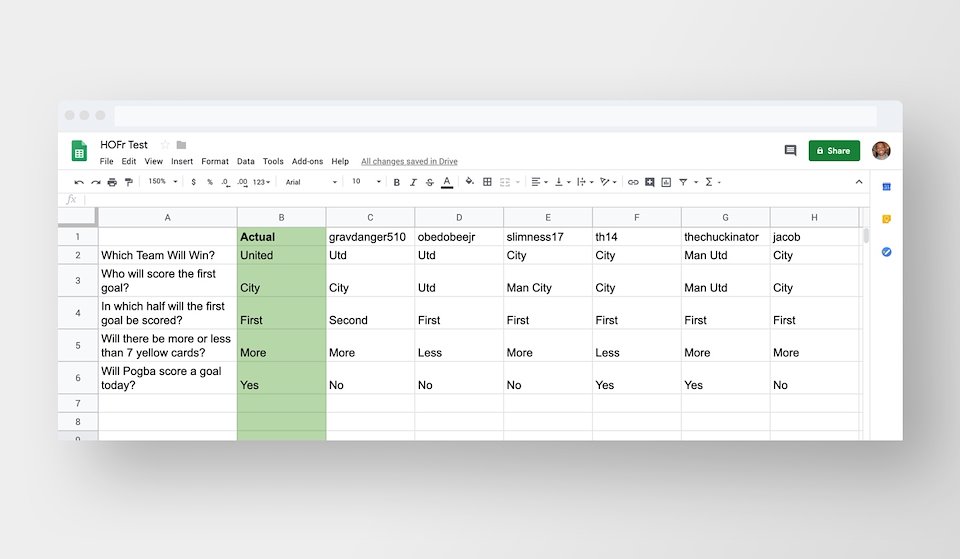Viewport: 960px width, 559px height.
Task: Toggle Strikethrough formatting
Action: point(429,182)
